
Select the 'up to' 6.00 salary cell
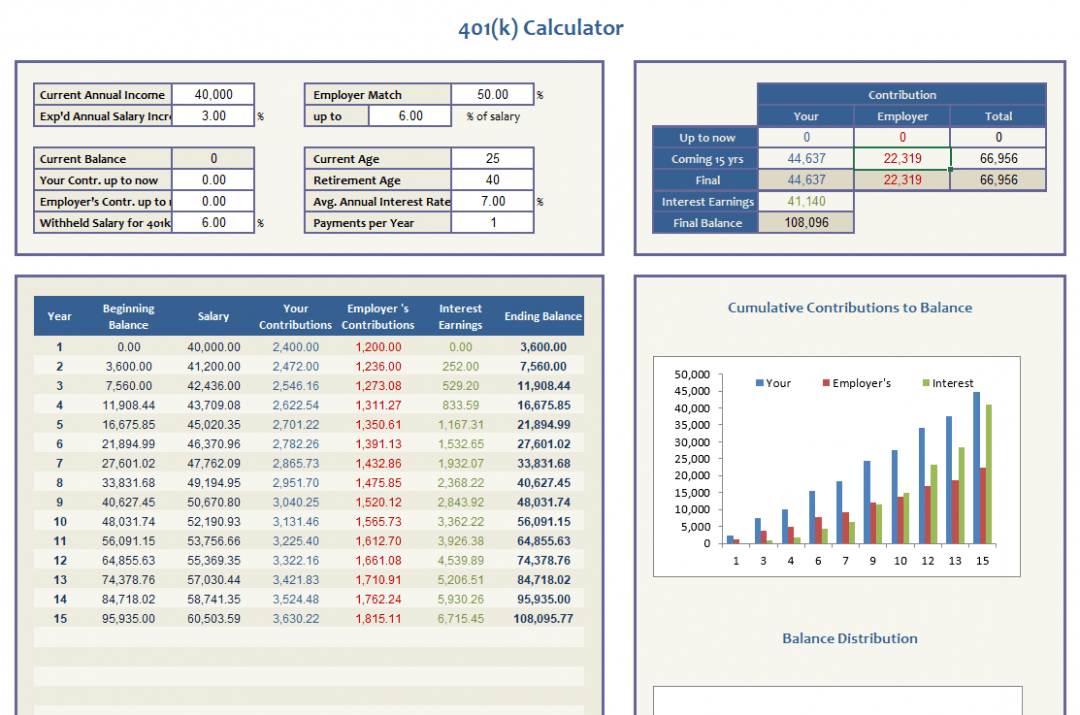pyautogui.click(x=411, y=116)
